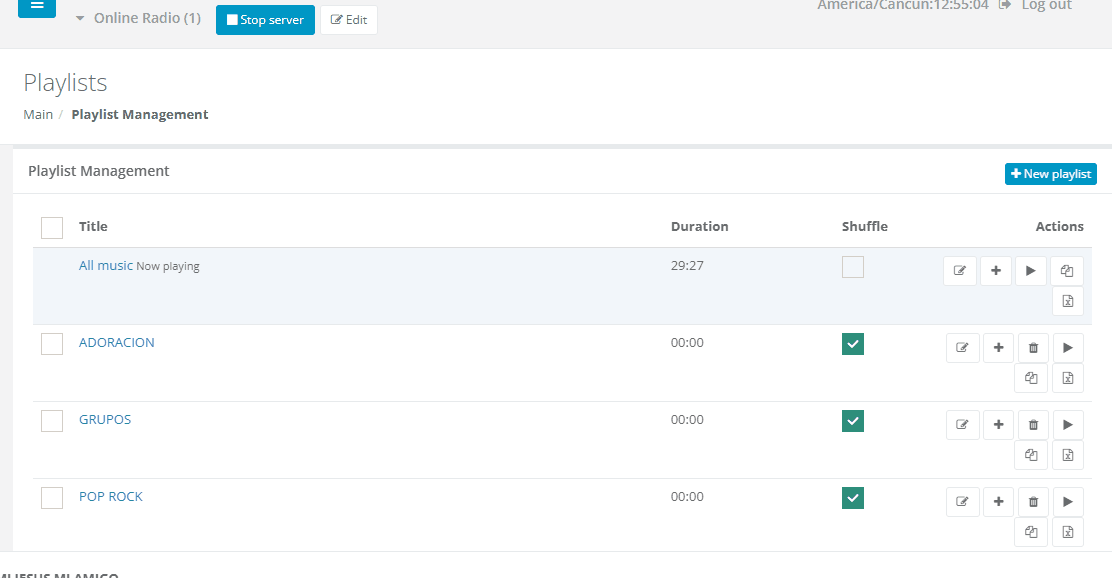Play the POP ROCK playlist

[x=1068, y=502]
